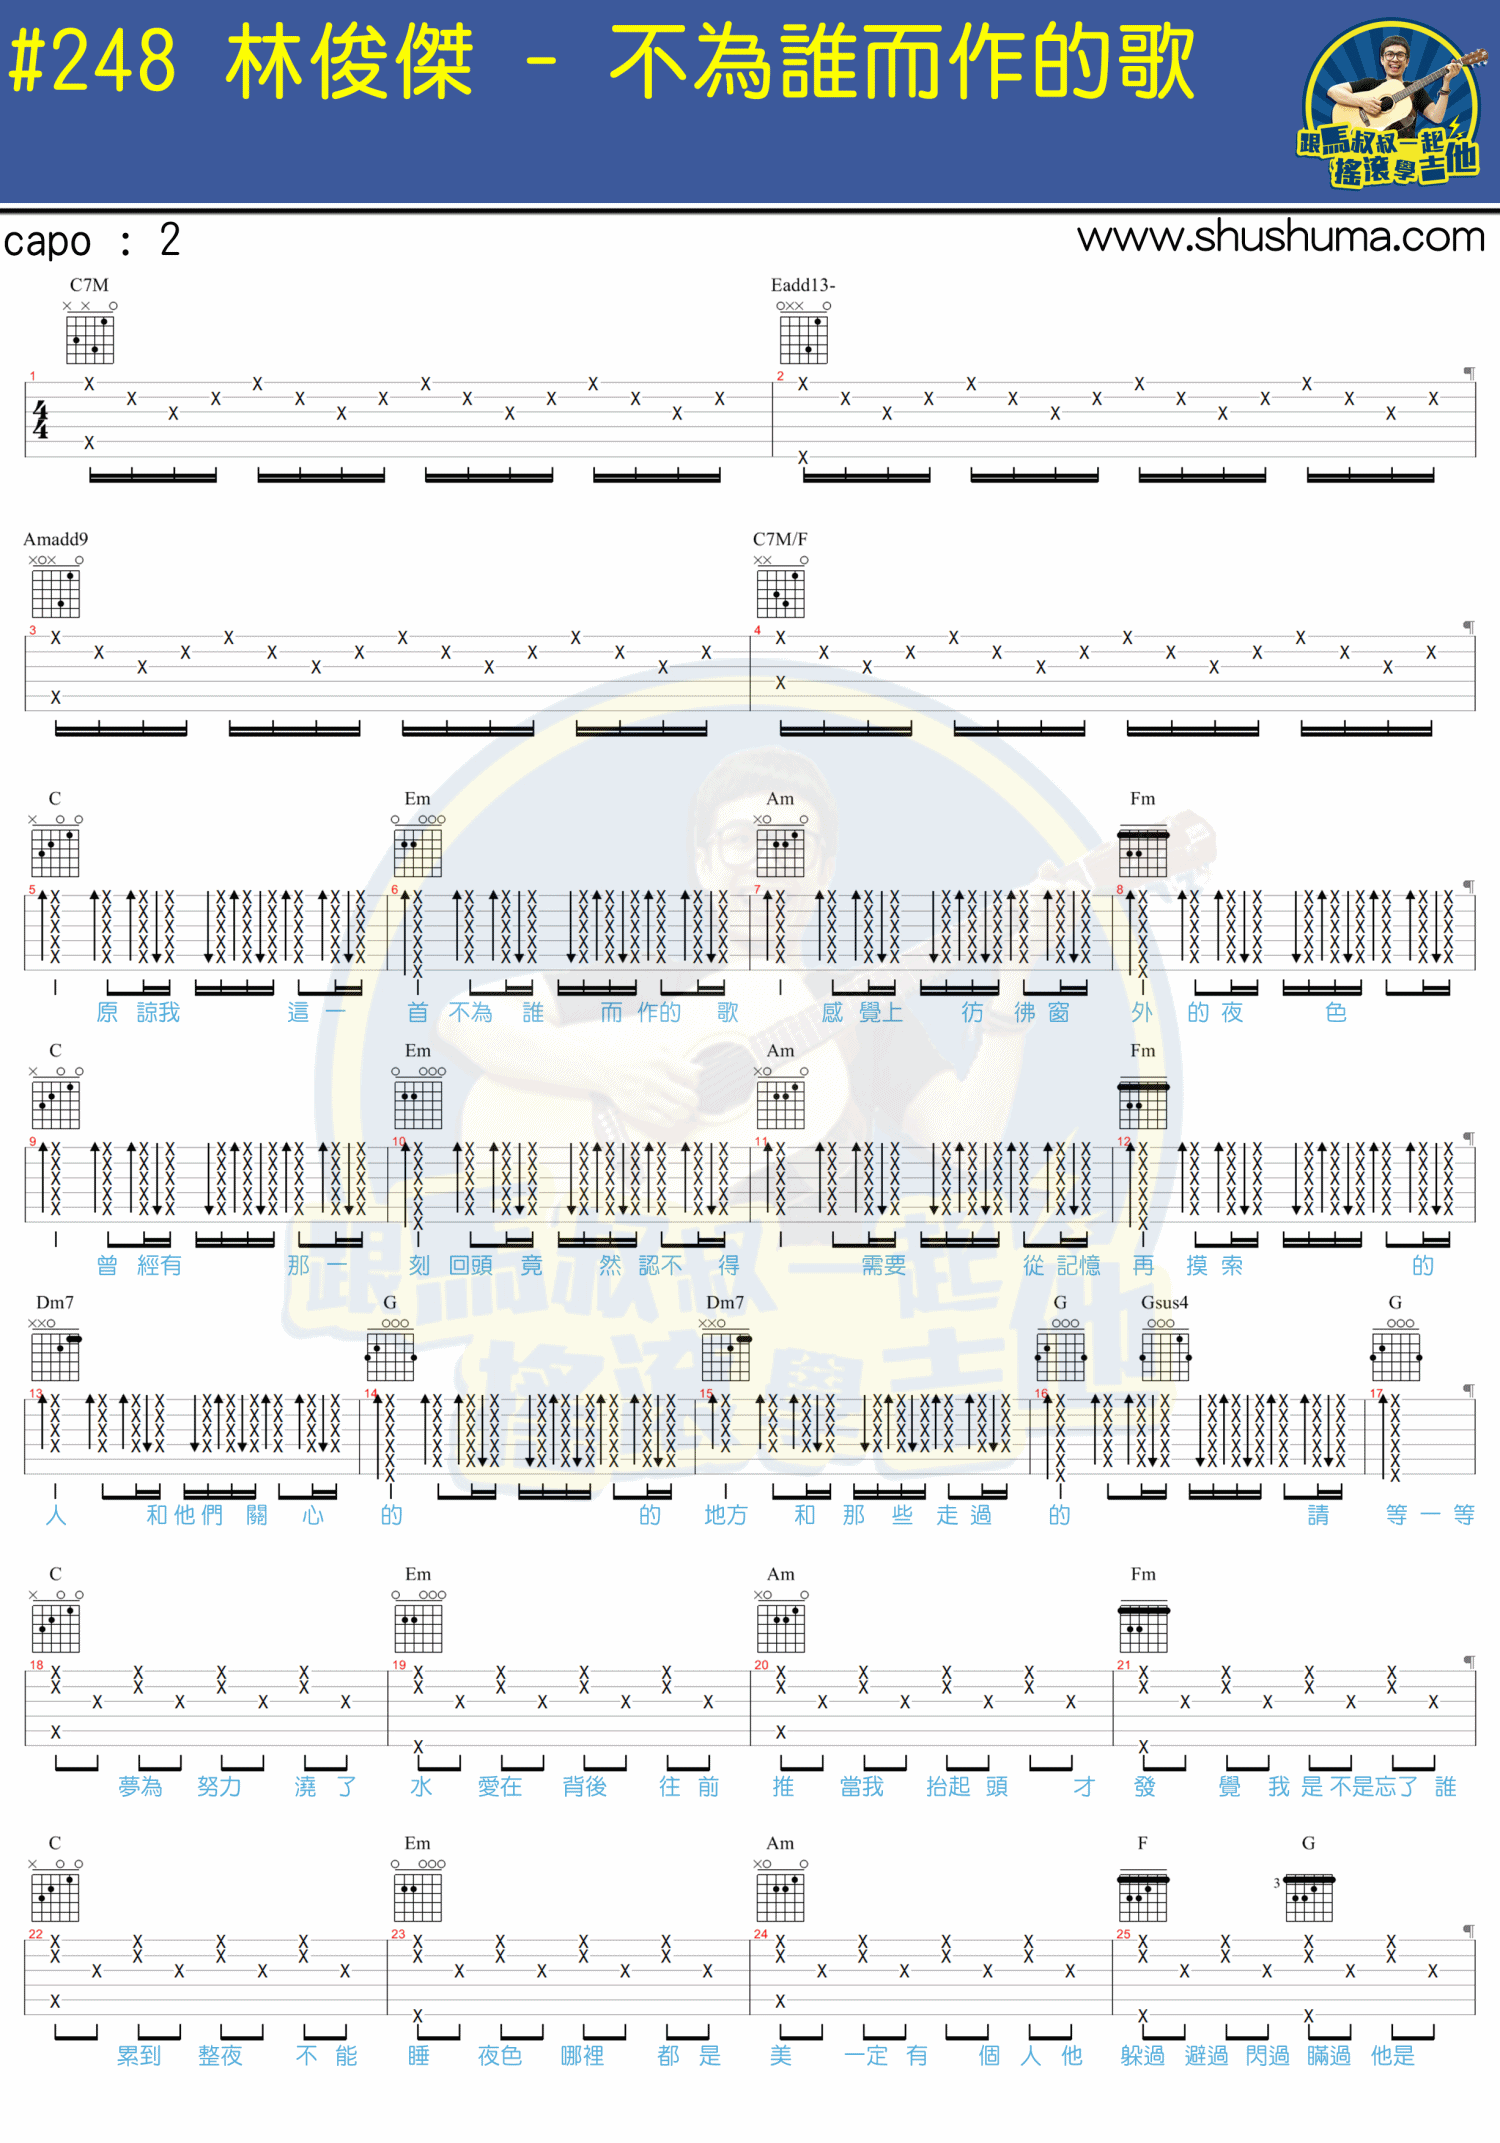Viewport: 1500px width, 2143px height.
Task: Click the lyric 閃過
Action: point(1268,2055)
